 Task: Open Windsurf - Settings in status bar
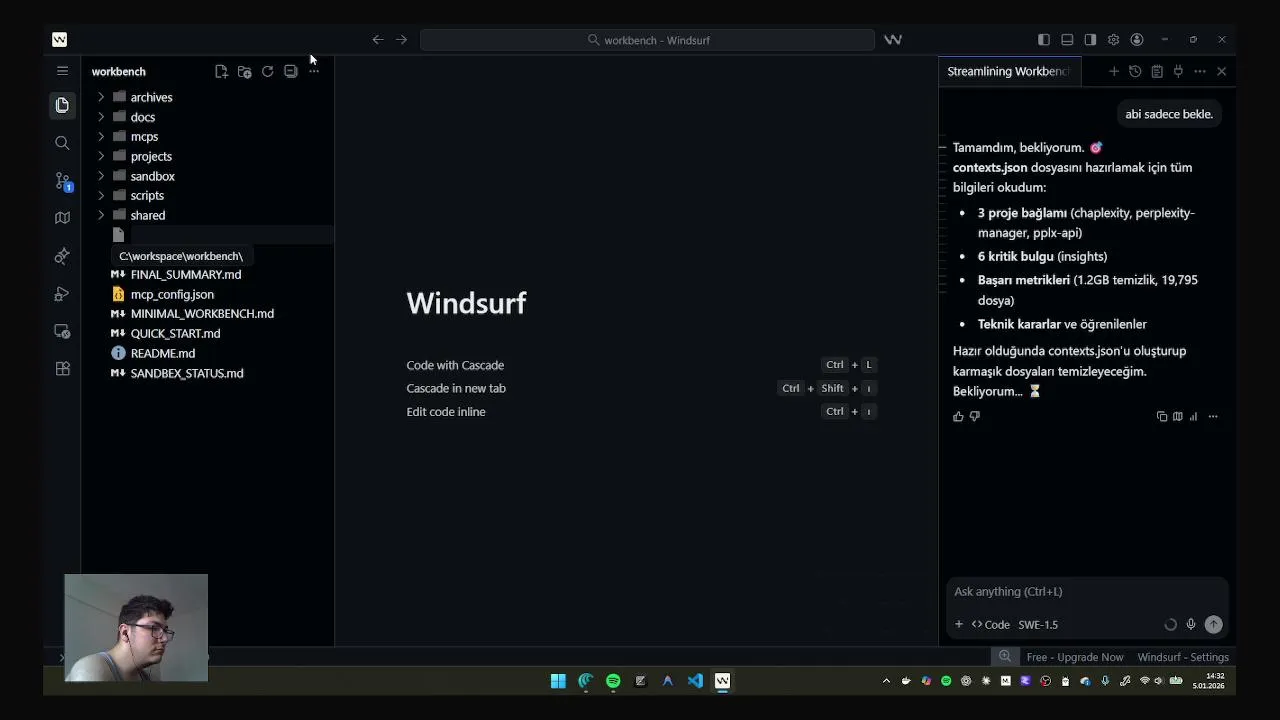pos(1183,657)
